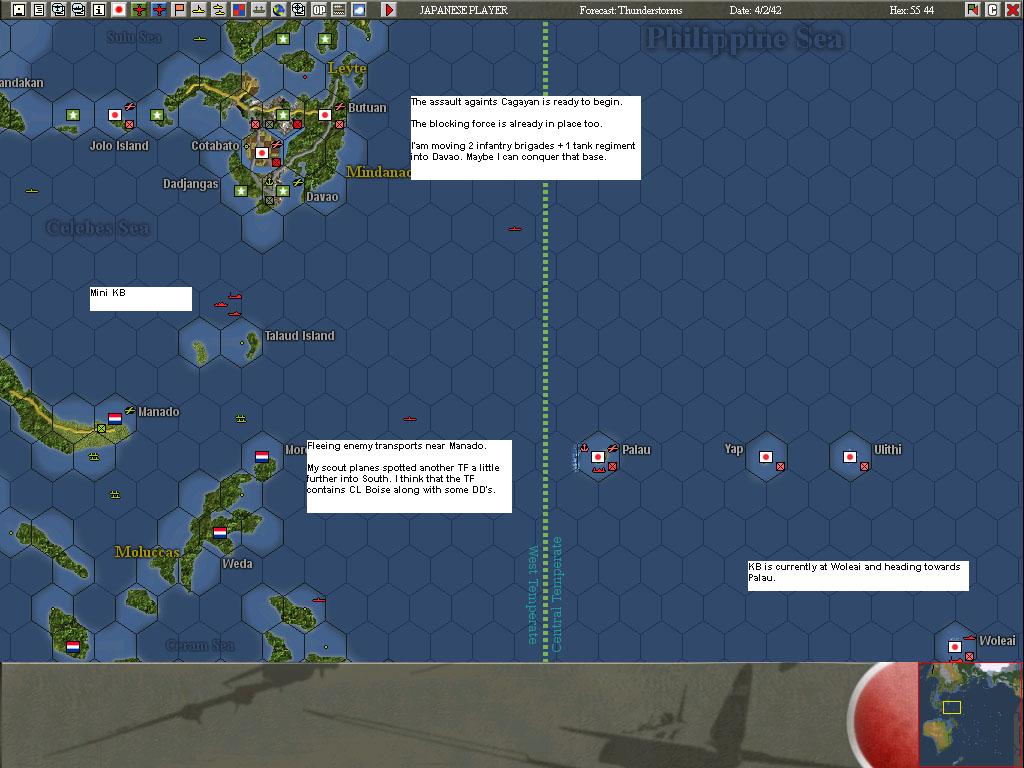Viewport: 1024px width, 768px height.
Task: Select the red ship east of Manado
Action: pyautogui.click(x=409, y=419)
